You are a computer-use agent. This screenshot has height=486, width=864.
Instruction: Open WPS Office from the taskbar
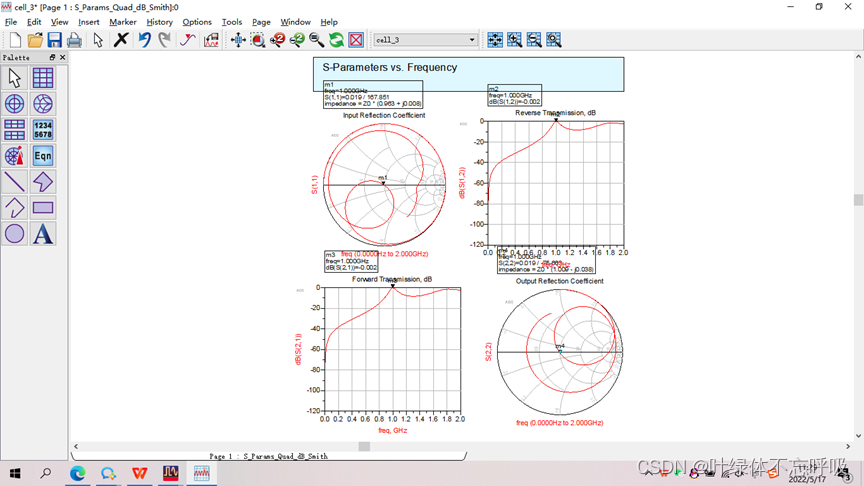[x=139, y=473]
